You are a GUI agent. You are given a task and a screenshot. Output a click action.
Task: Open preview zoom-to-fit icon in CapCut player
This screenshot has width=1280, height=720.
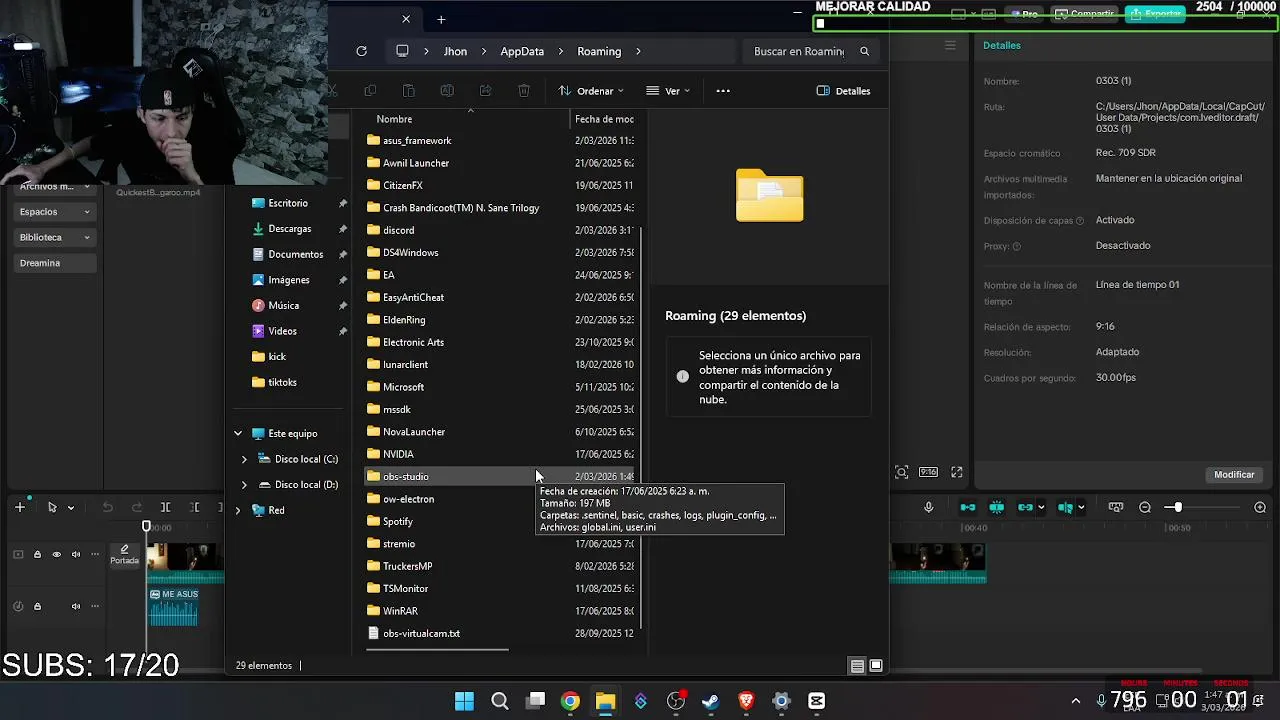click(x=902, y=472)
